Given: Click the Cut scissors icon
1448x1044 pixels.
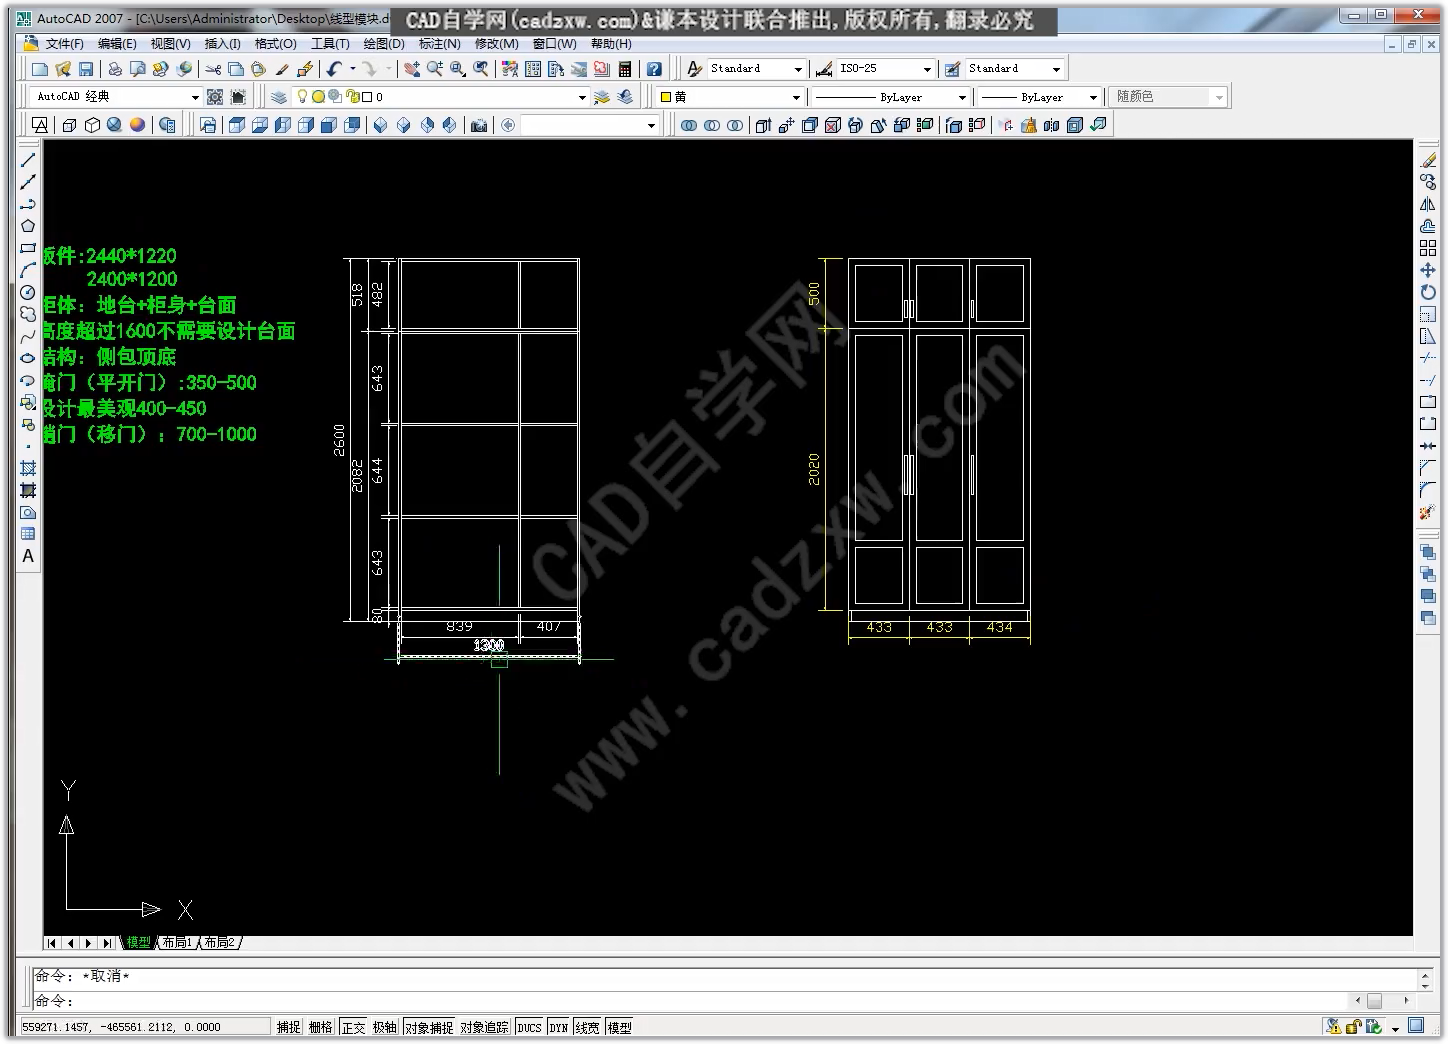Looking at the screenshot, I should [x=213, y=69].
